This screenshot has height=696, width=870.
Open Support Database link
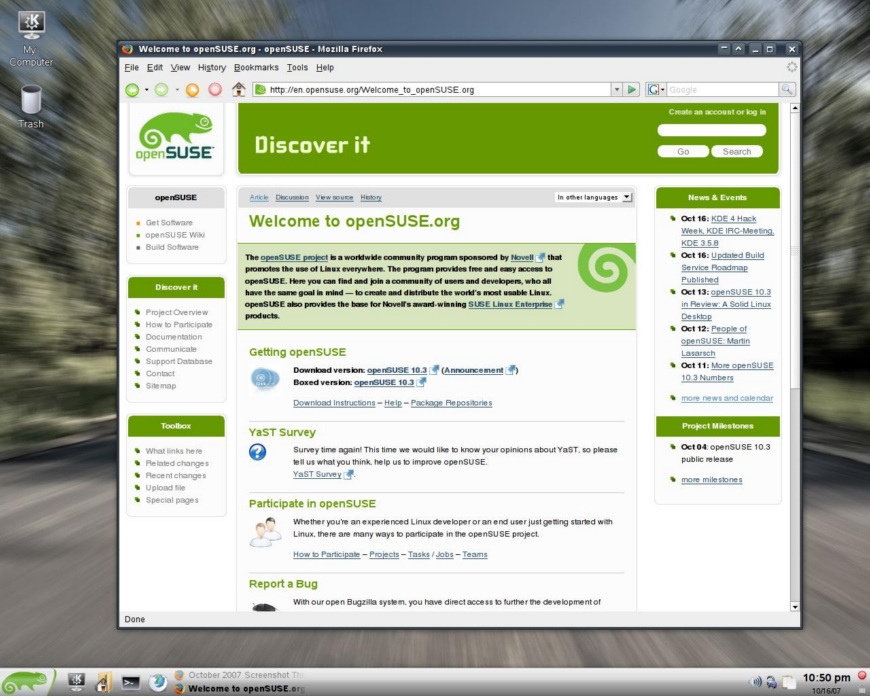(x=179, y=361)
